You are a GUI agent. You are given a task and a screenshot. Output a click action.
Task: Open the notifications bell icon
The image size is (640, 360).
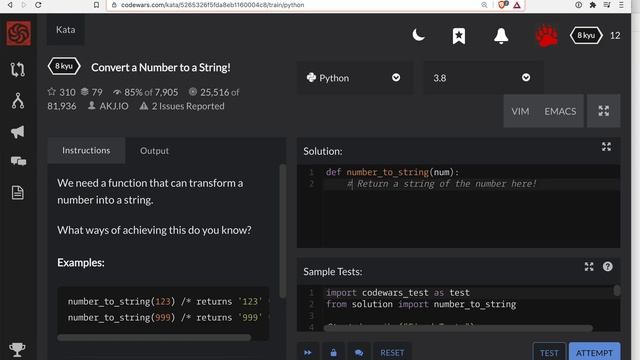(501, 36)
